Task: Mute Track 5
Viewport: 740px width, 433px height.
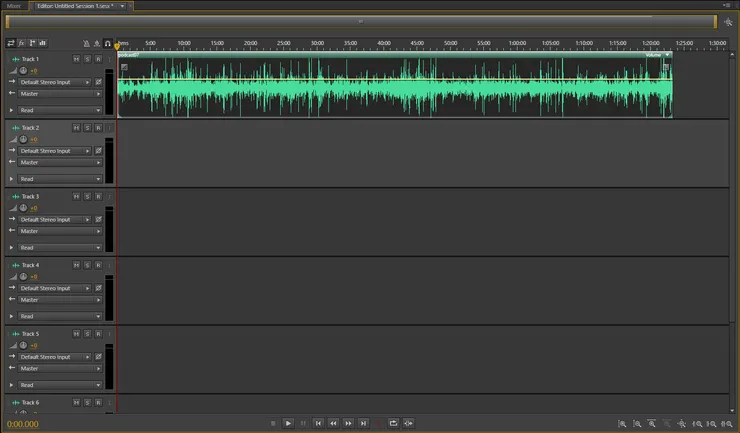Action: pos(76,334)
